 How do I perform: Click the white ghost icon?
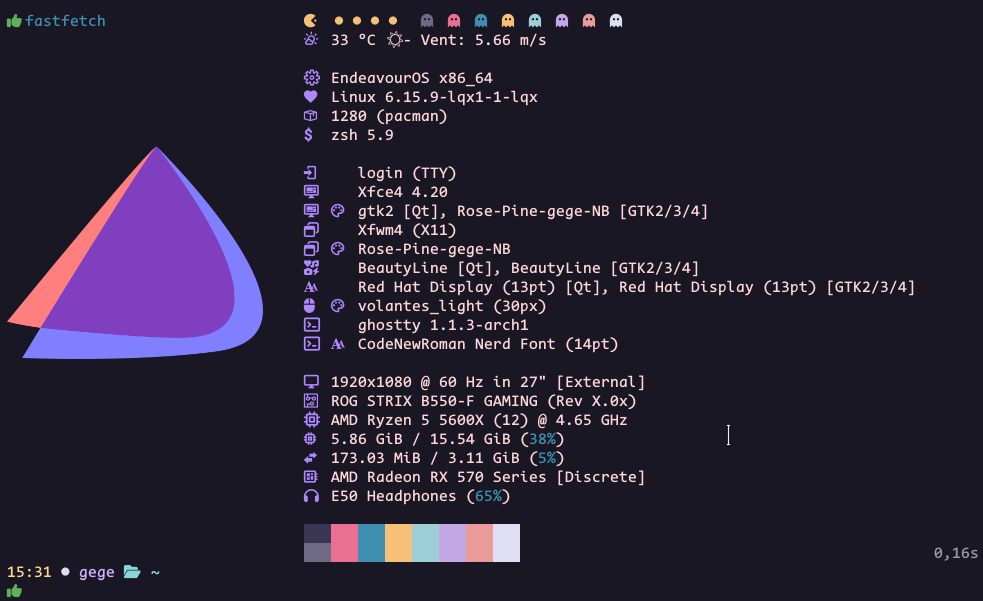tap(616, 21)
